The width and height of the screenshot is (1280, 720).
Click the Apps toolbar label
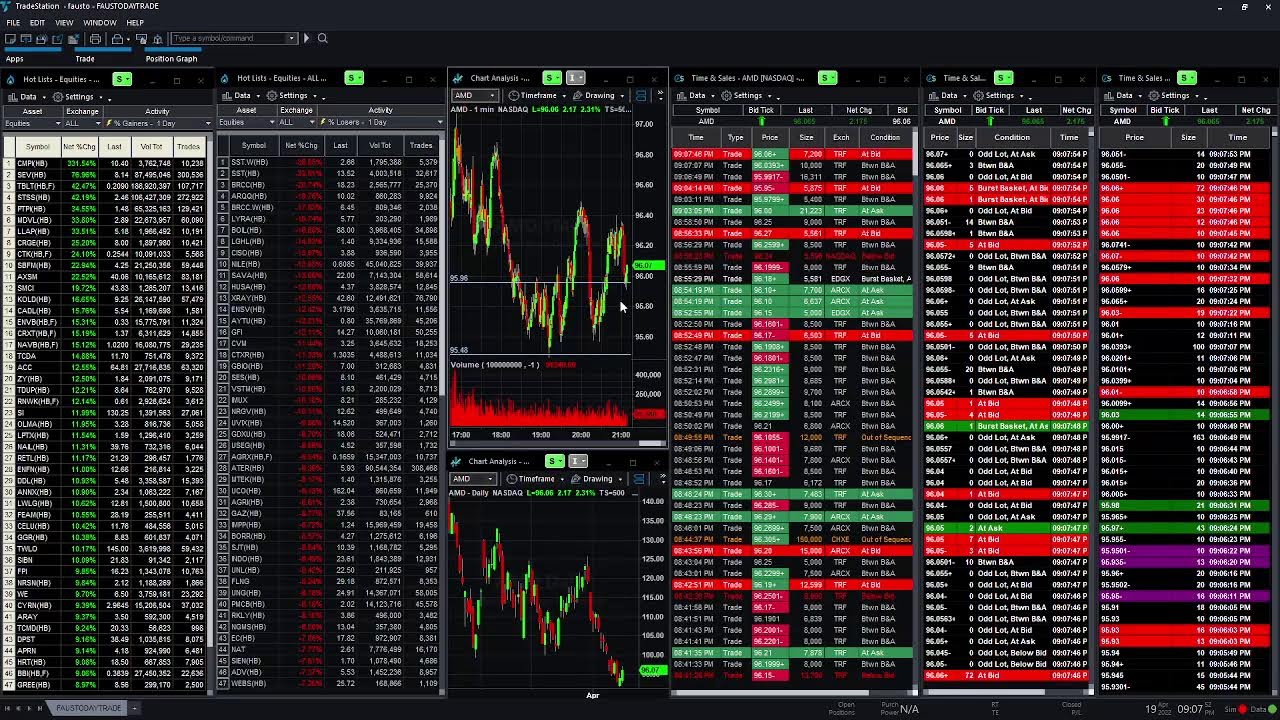click(x=15, y=59)
